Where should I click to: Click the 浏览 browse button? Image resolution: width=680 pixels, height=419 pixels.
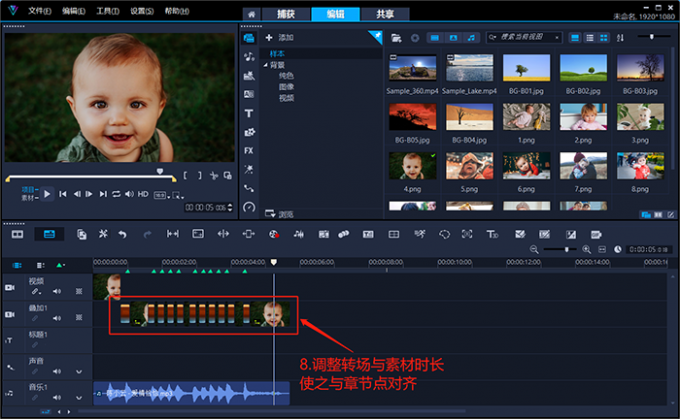point(280,213)
